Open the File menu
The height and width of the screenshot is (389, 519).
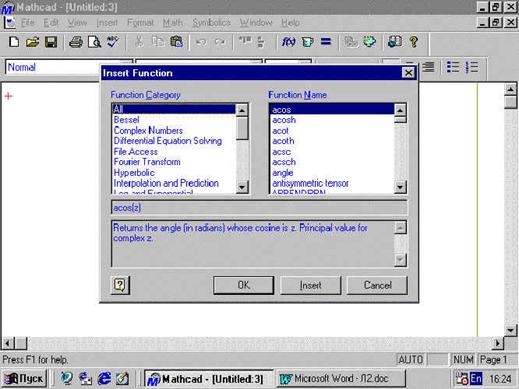27,23
